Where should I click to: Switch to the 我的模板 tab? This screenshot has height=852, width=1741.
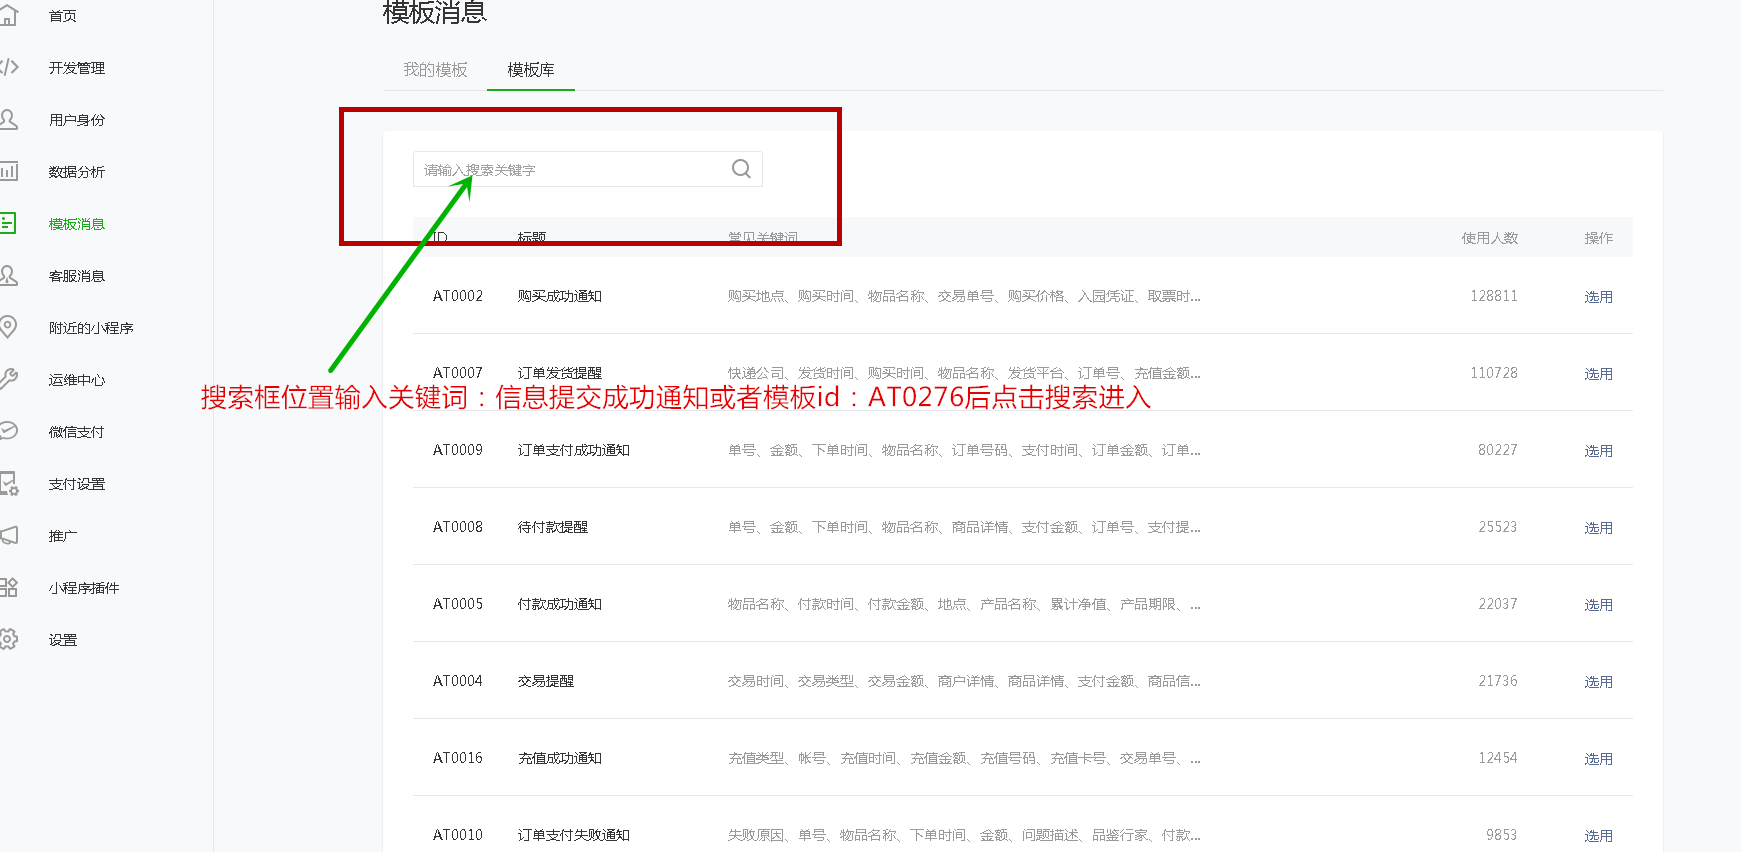click(x=435, y=70)
